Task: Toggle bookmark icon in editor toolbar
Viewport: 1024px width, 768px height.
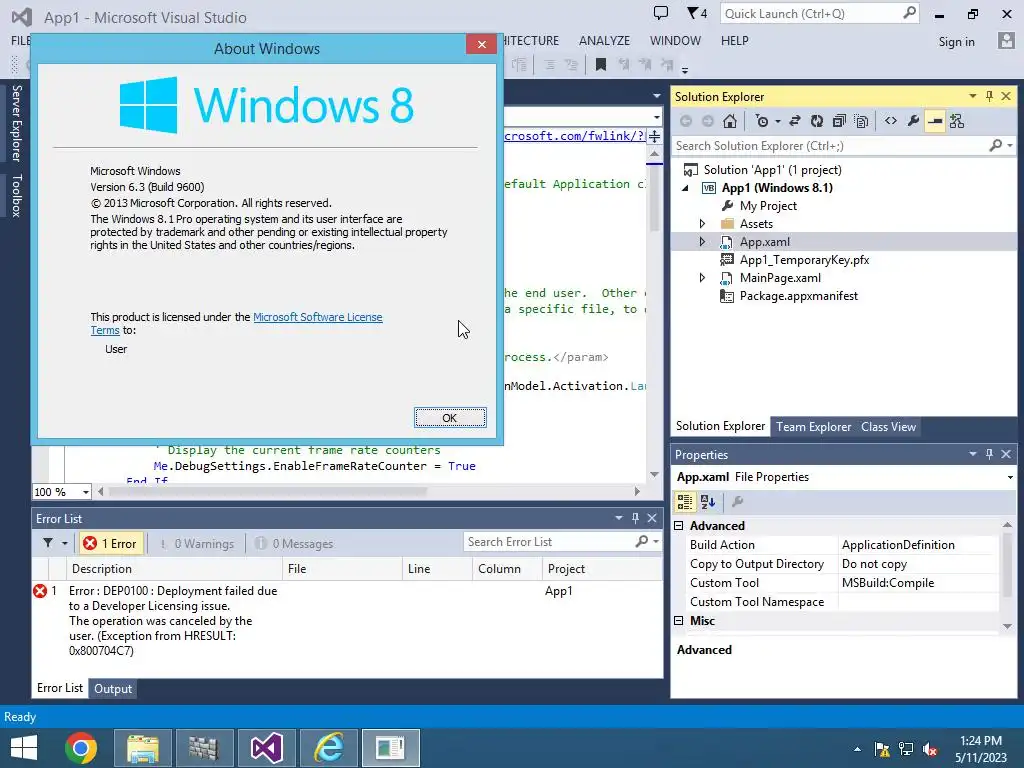Action: coord(601,64)
